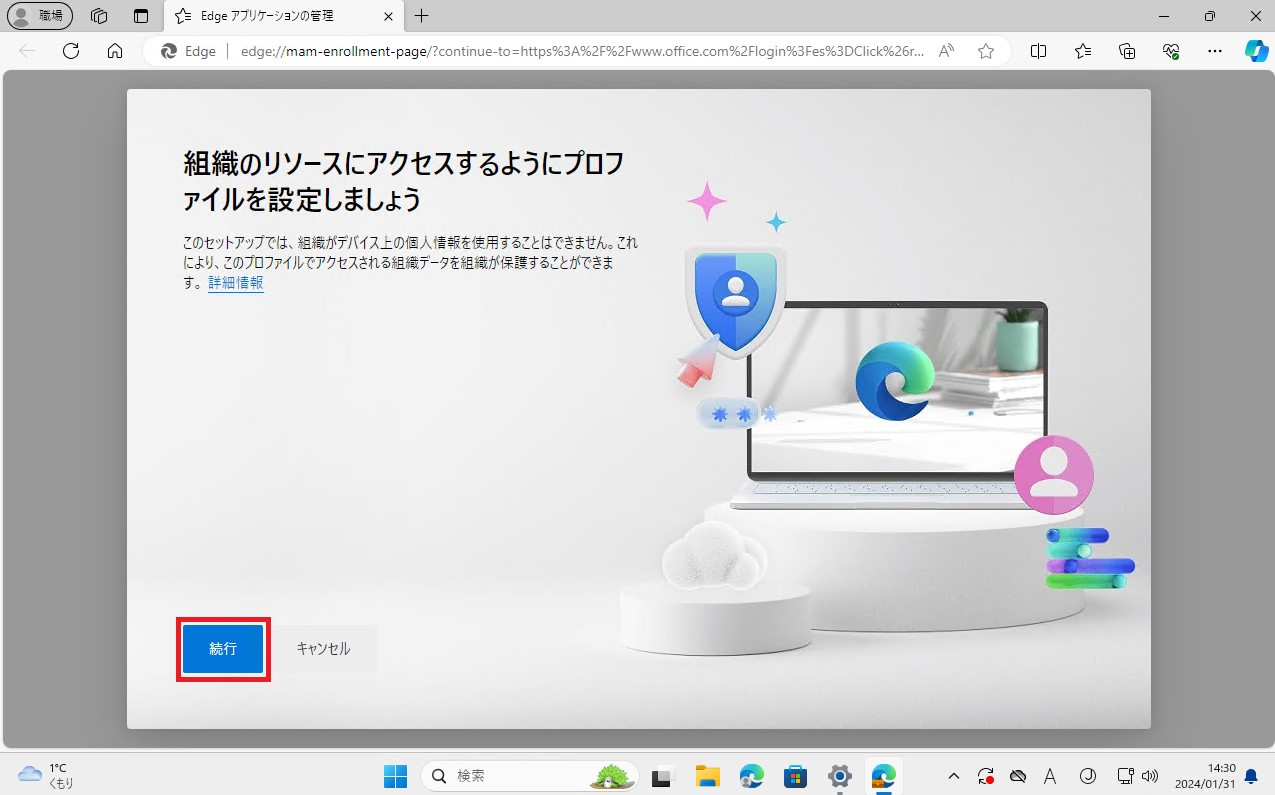1275x795 pixels.
Task: Open Settings gear in taskbar
Action: [840, 776]
